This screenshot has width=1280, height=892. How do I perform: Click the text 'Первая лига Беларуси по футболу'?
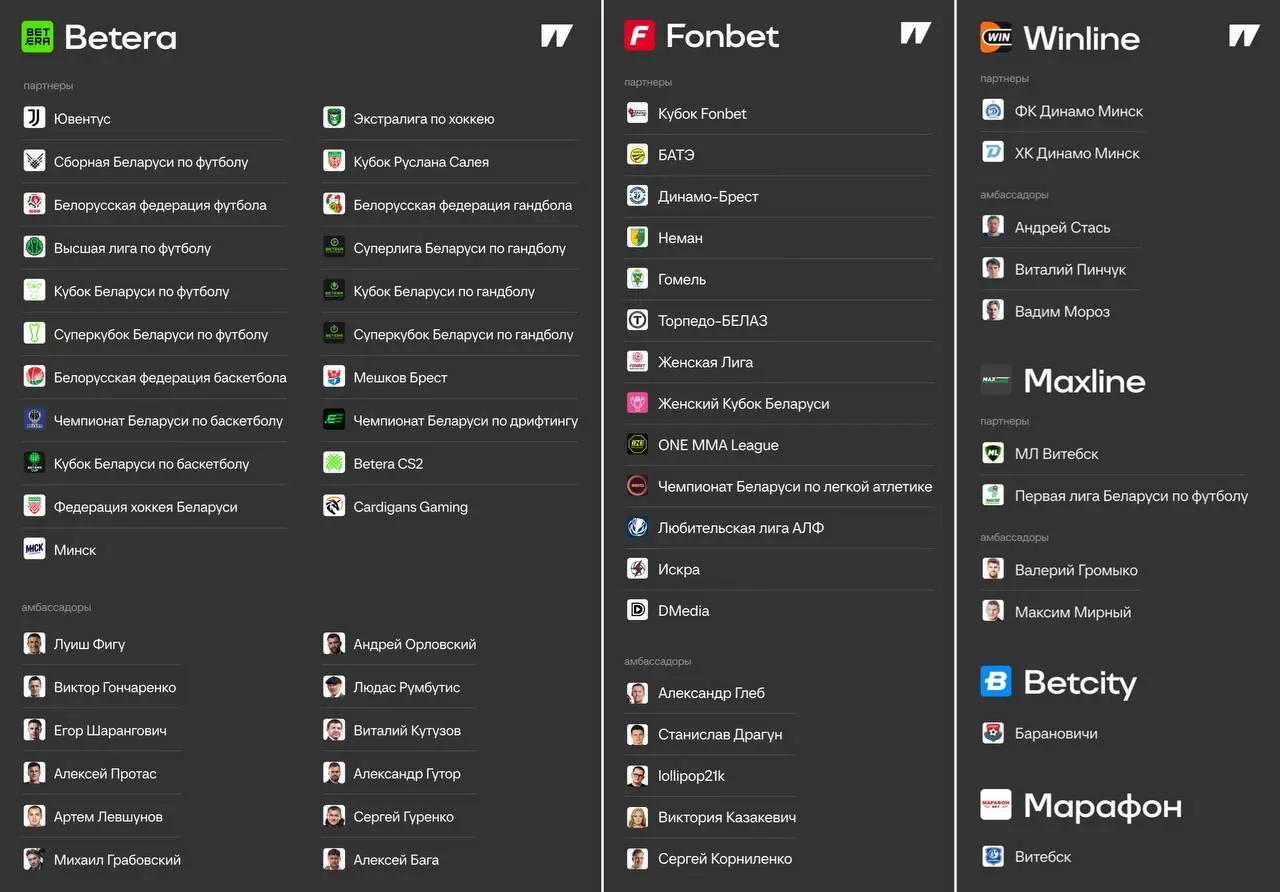[1132, 495]
